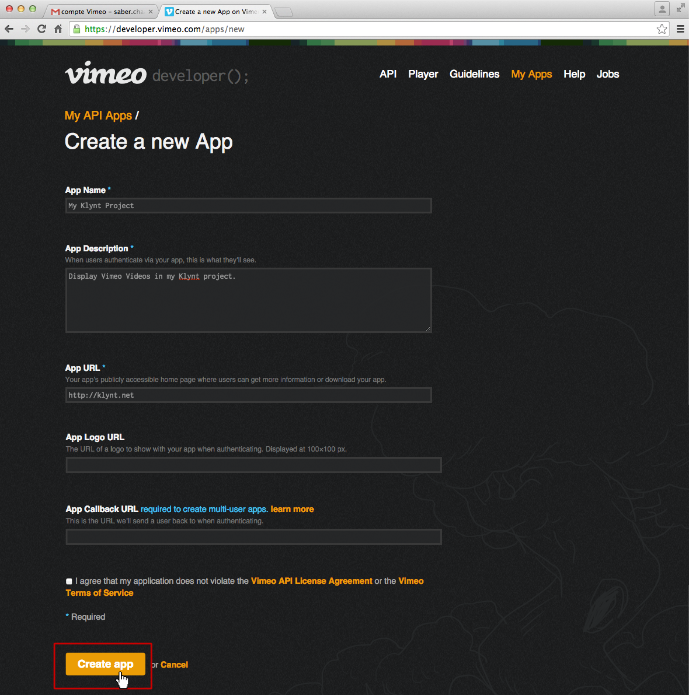Check the license agreement checkbox
689x695 pixels.
coord(69,581)
